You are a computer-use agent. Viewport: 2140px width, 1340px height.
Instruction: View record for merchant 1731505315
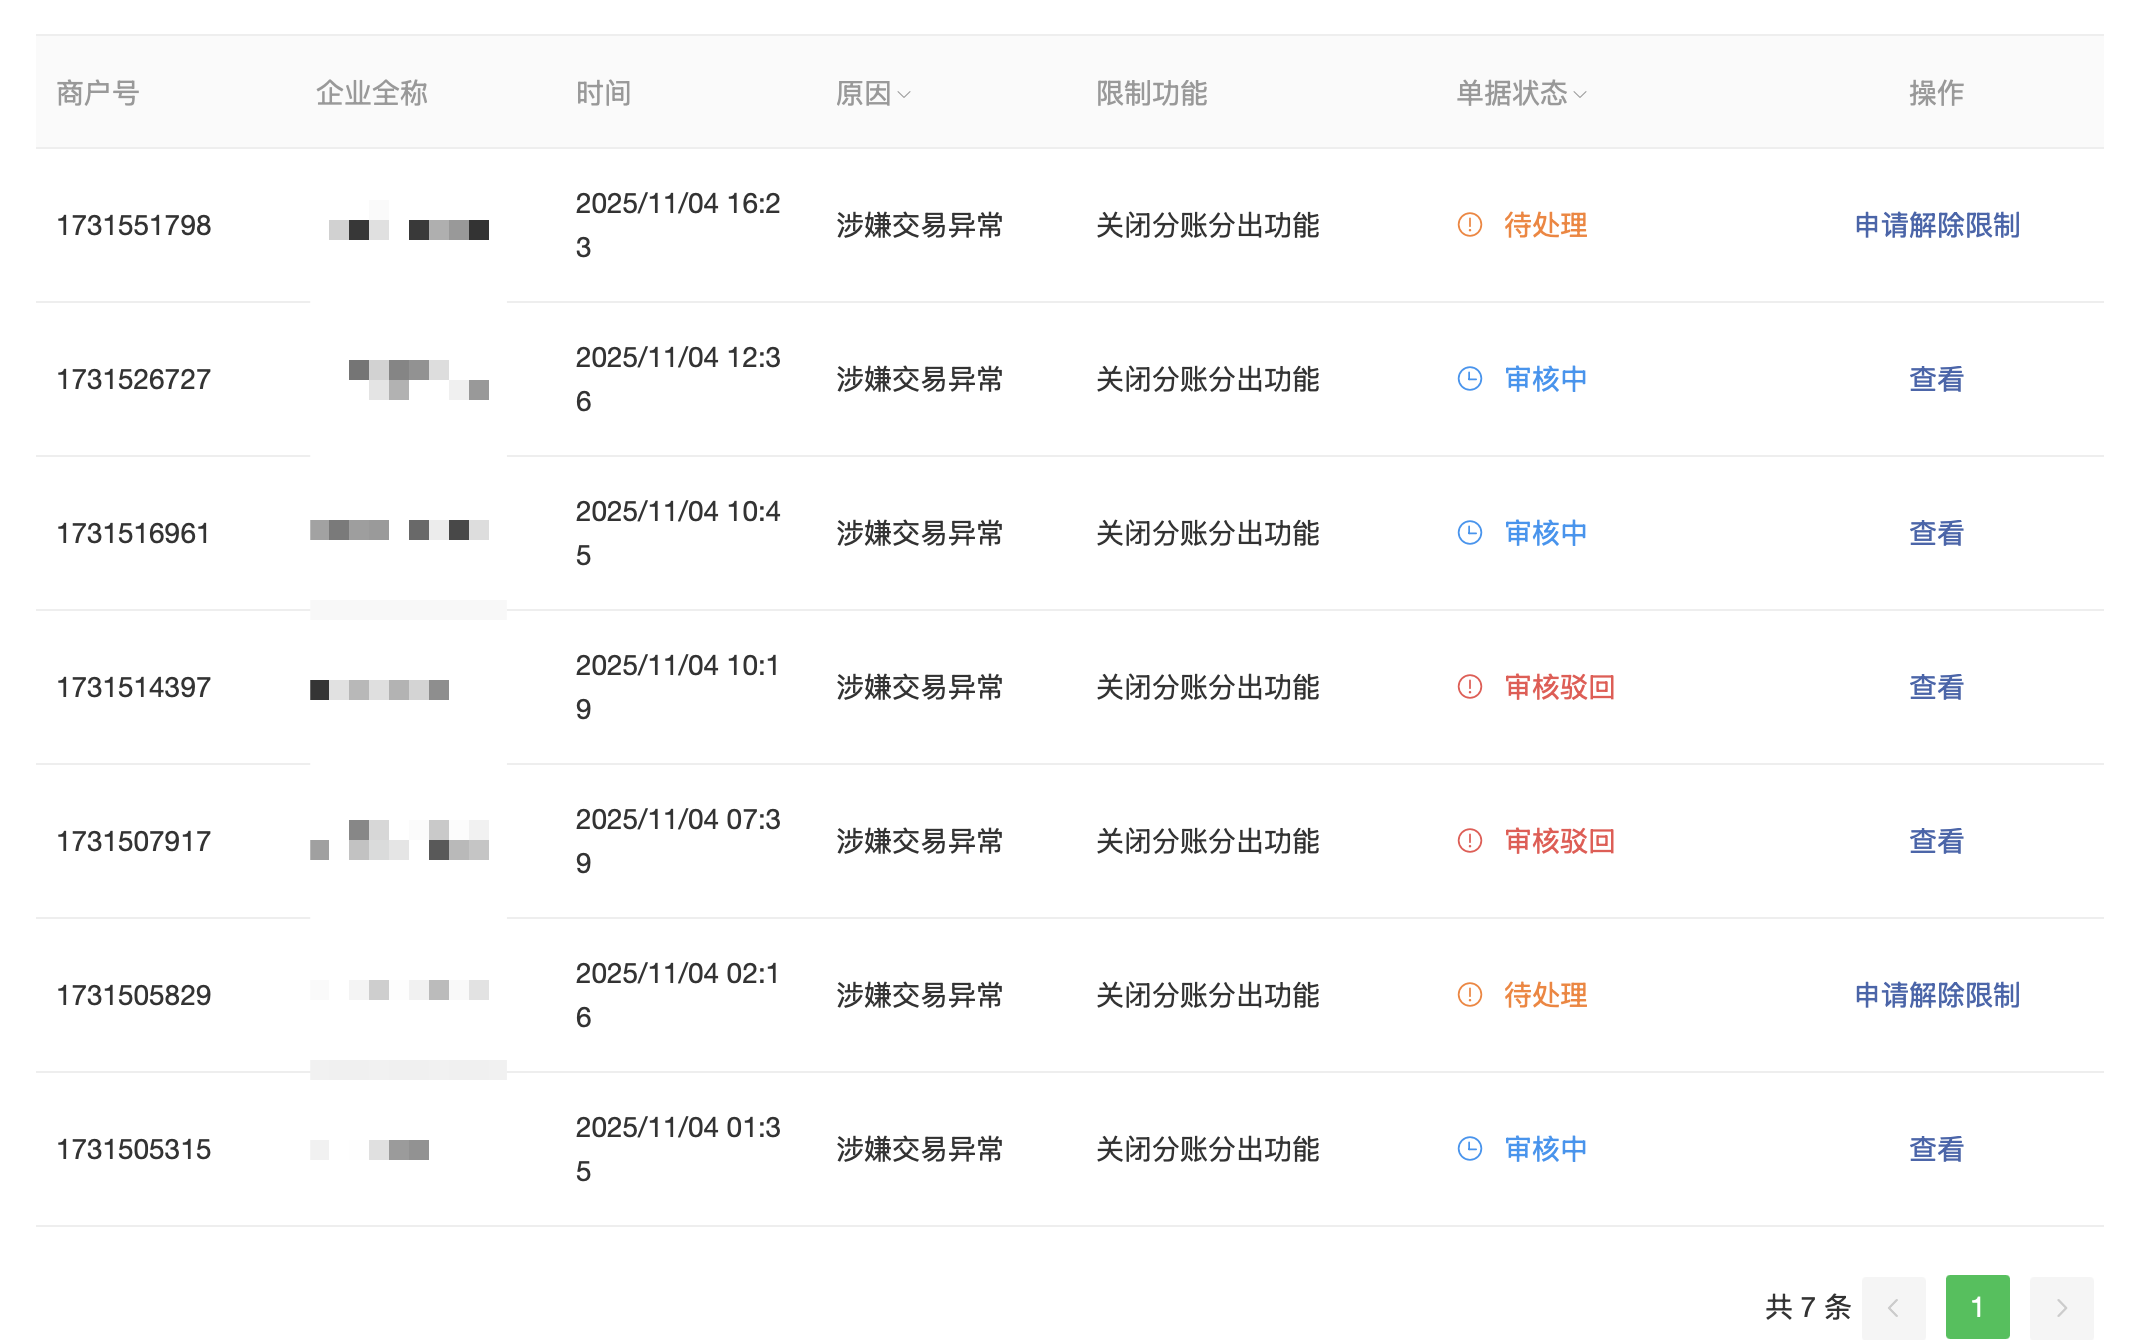coord(1936,1149)
